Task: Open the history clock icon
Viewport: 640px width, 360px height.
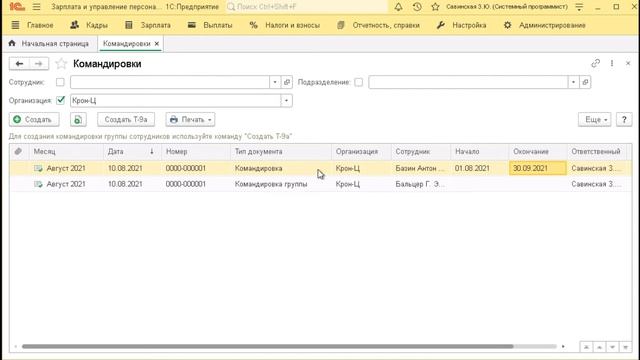Action: (x=417, y=7)
